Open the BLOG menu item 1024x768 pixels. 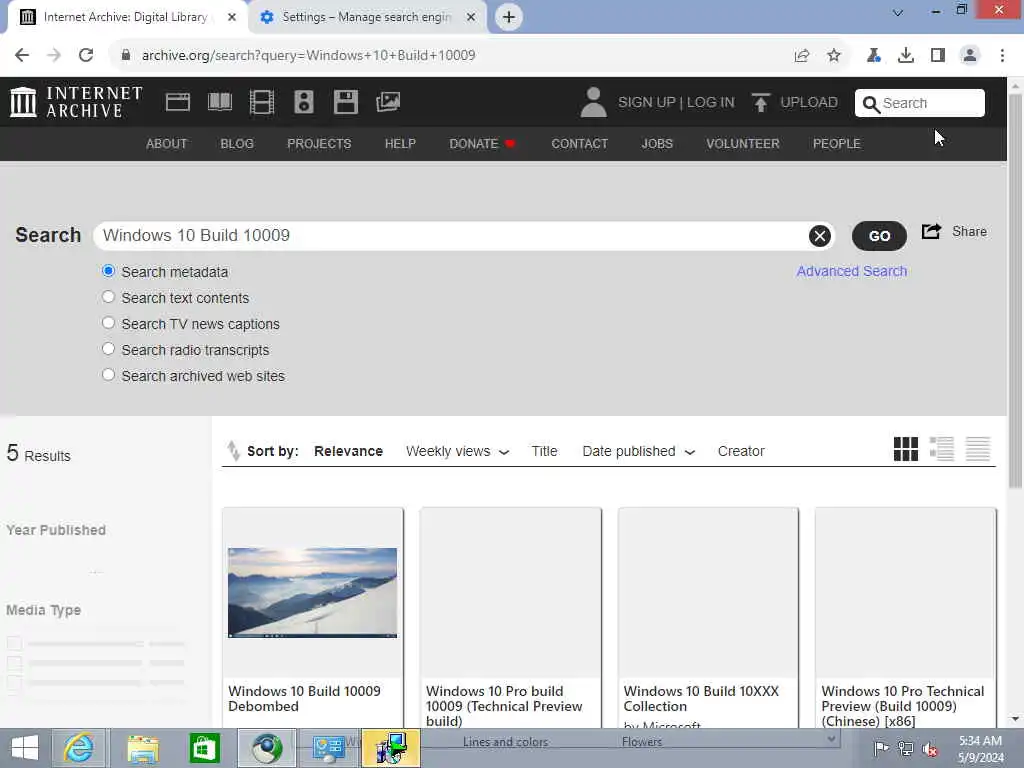(237, 144)
